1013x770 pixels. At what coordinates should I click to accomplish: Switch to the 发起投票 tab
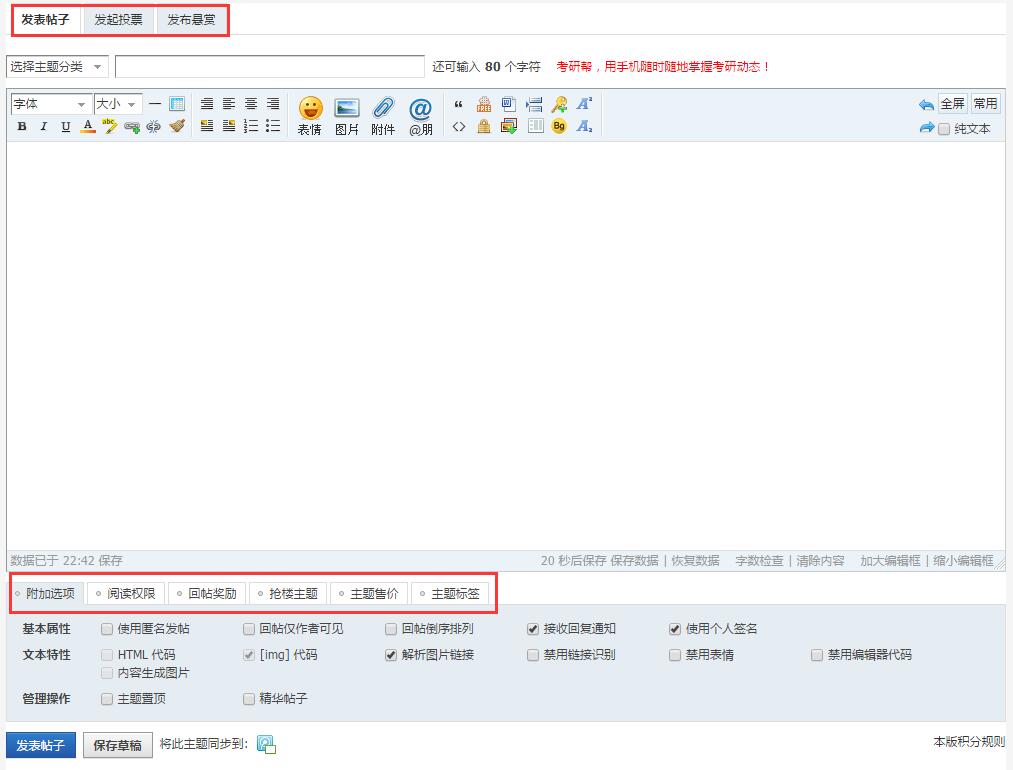pos(118,20)
